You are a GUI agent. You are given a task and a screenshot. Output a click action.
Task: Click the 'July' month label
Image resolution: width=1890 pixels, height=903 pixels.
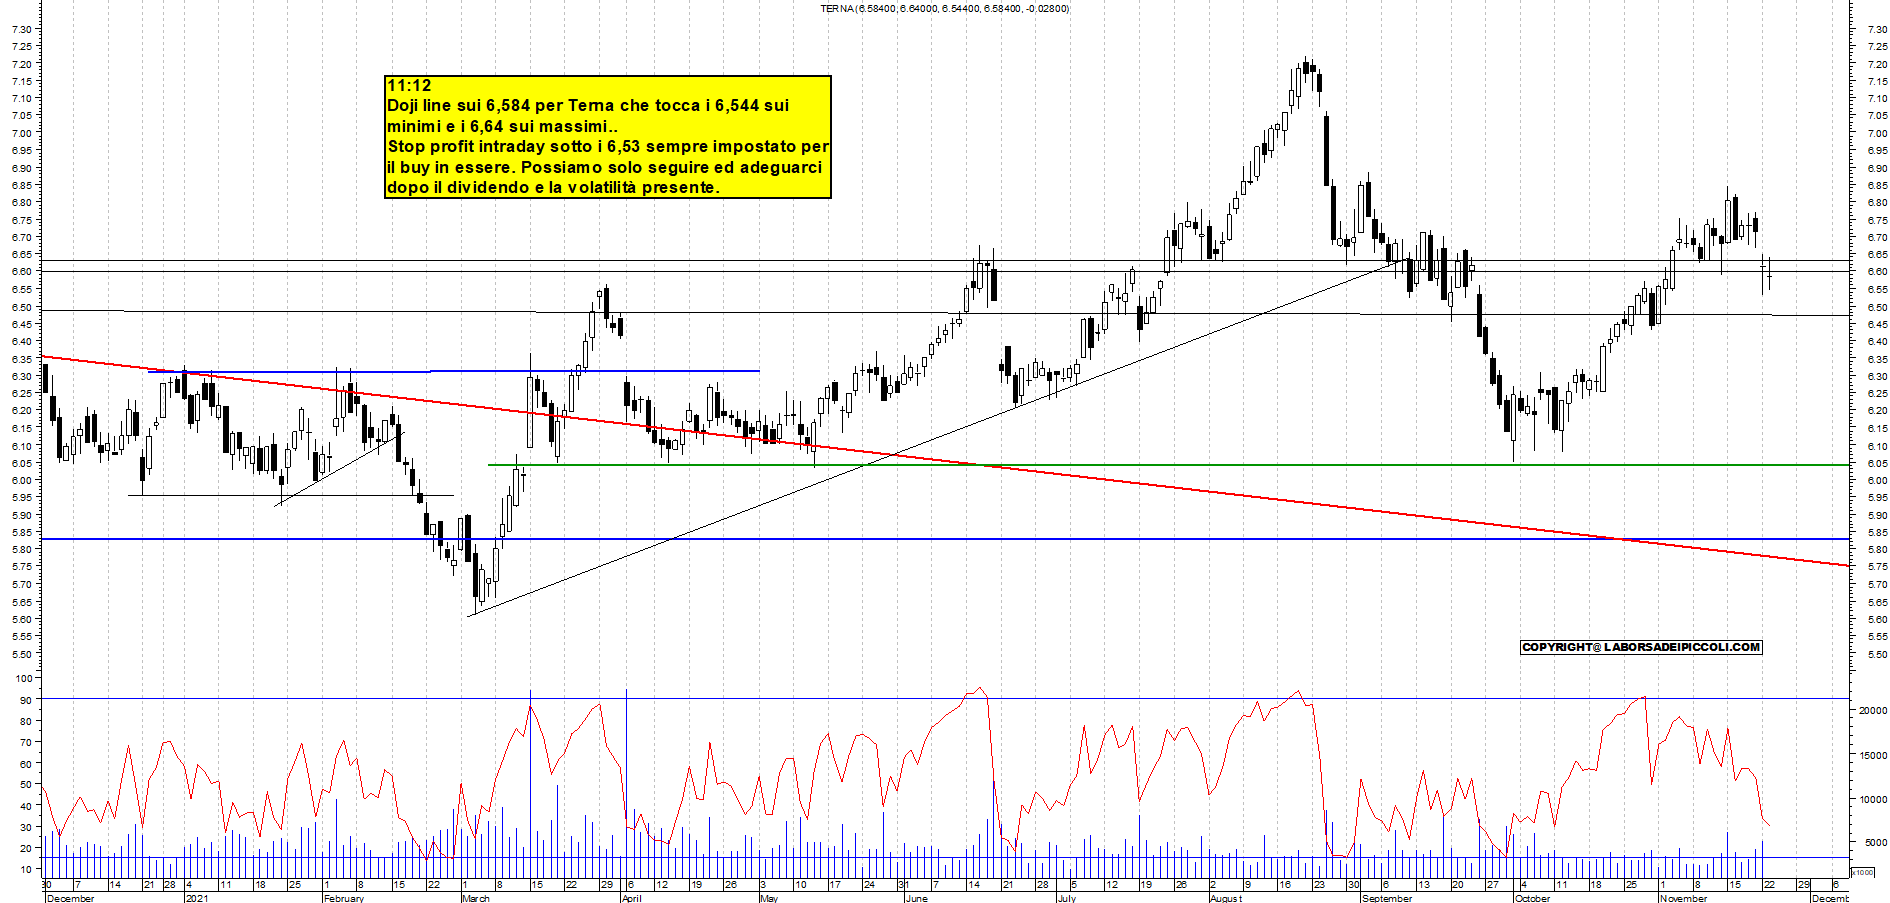[x=1067, y=898]
